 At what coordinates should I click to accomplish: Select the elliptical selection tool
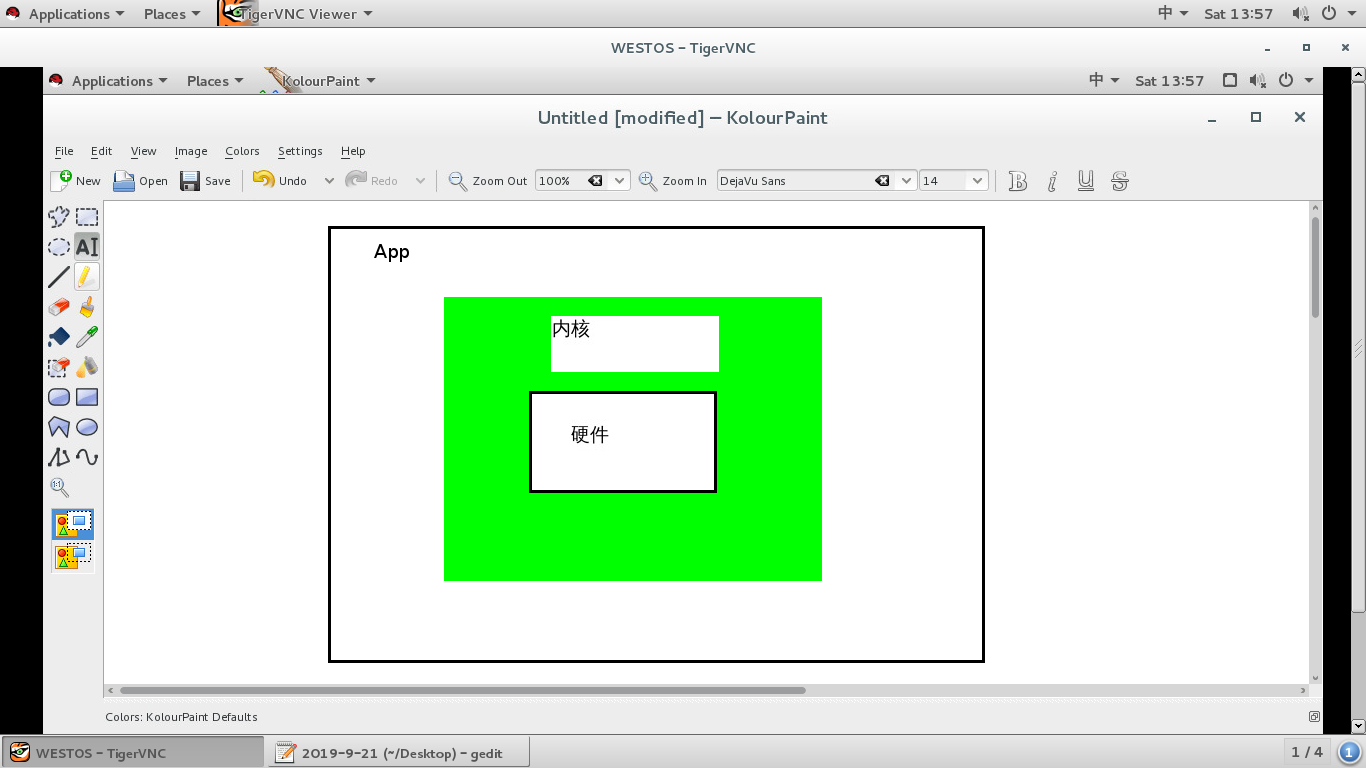tap(59, 247)
